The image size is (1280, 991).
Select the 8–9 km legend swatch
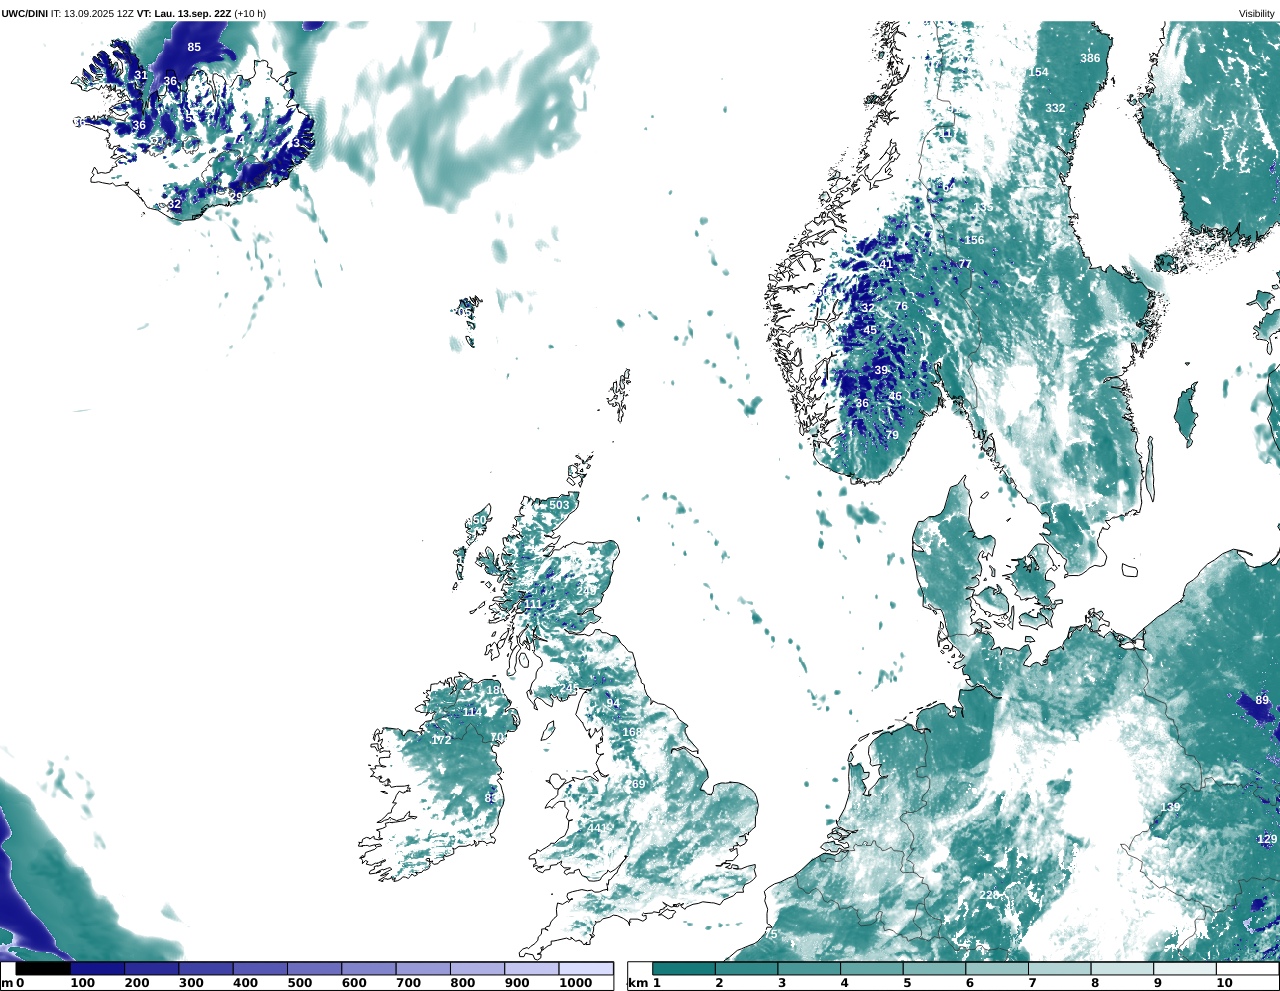coord(1122,968)
